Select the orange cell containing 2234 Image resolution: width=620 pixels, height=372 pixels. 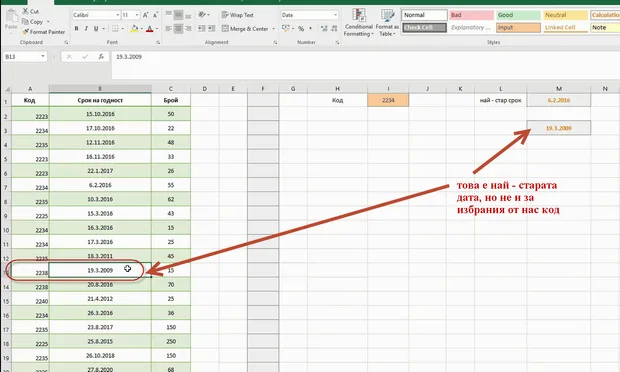pos(388,100)
